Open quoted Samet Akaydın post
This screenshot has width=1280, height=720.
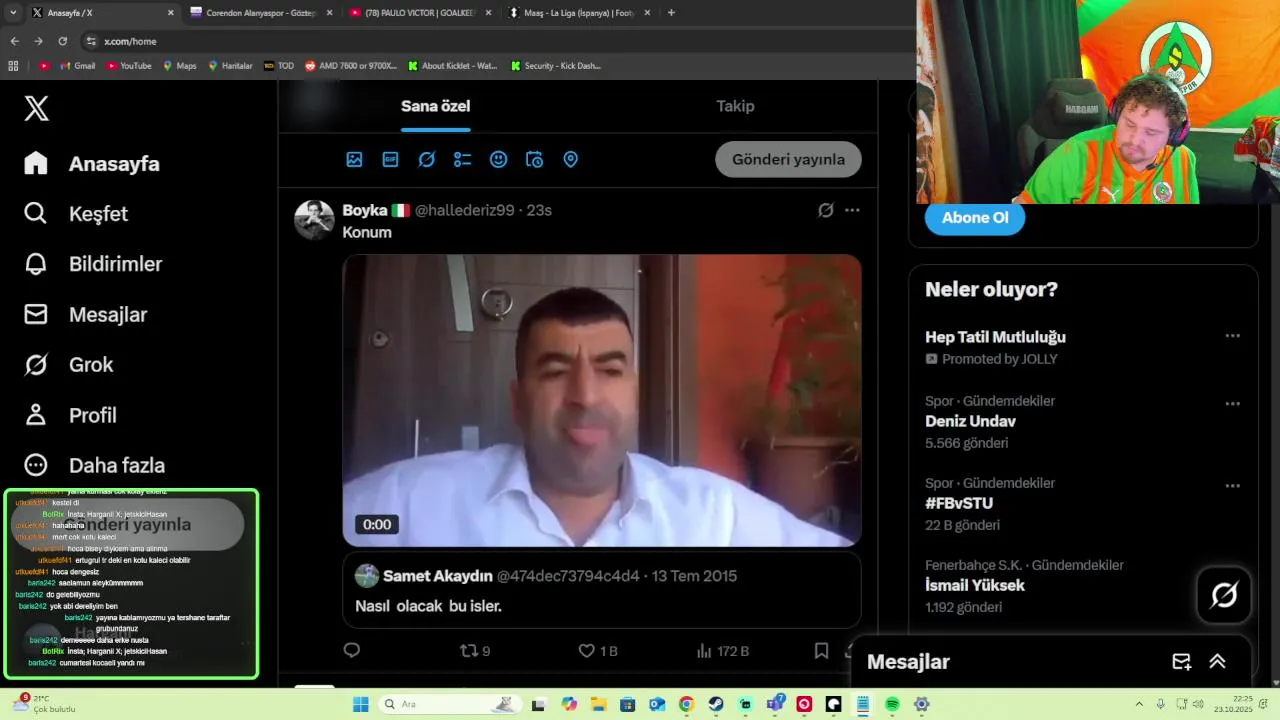tap(602, 590)
